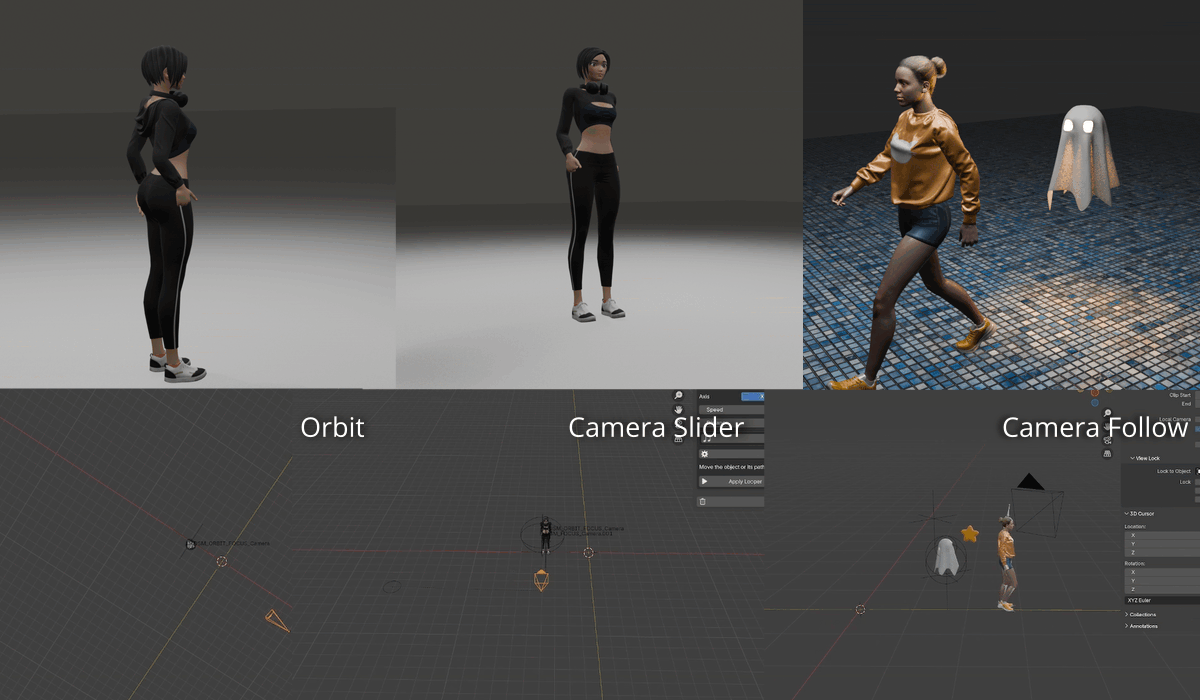
Task: Click the Location Z field
Action: click(1162, 552)
